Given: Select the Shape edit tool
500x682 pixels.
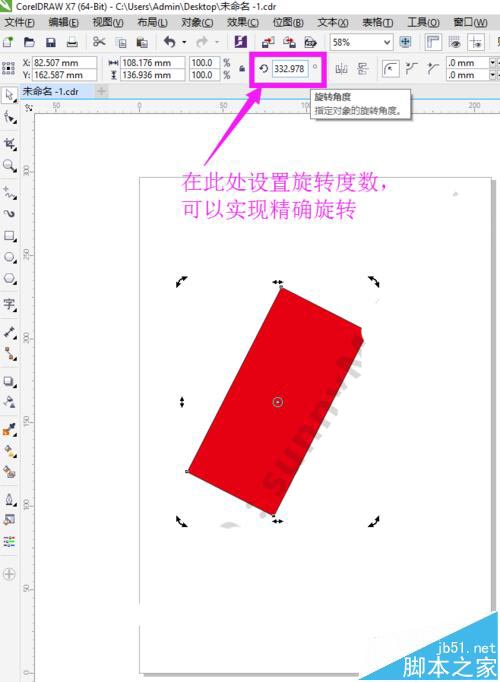Looking at the screenshot, I should coord(9,117).
